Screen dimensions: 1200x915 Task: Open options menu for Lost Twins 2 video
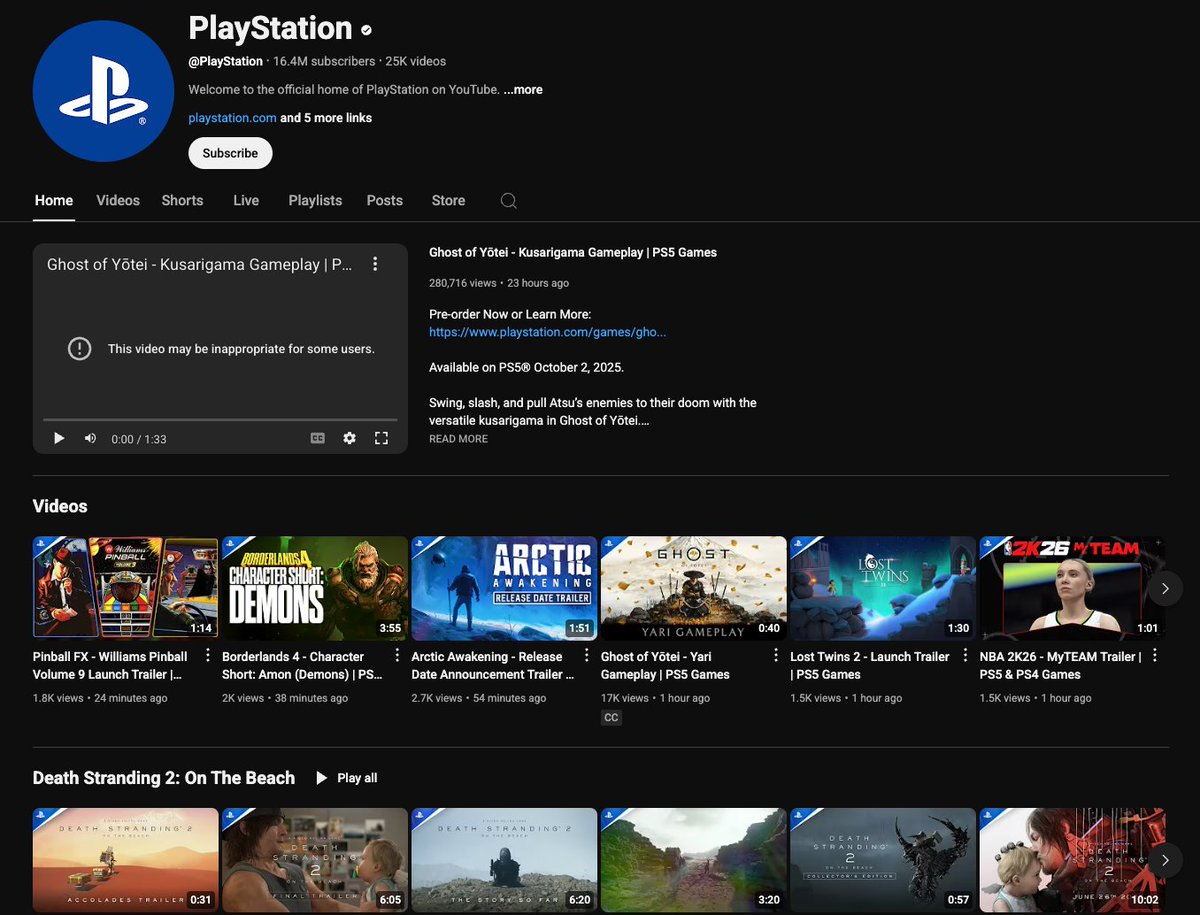pyautogui.click(x=966, y=656)
